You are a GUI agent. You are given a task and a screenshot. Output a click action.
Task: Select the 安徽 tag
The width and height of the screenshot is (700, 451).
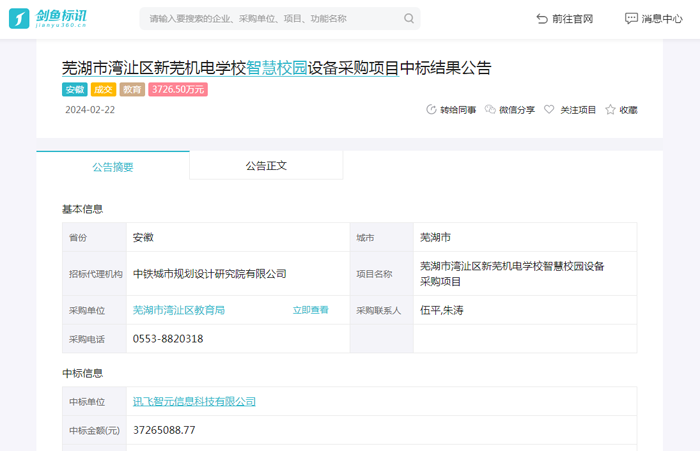point(75,89)
